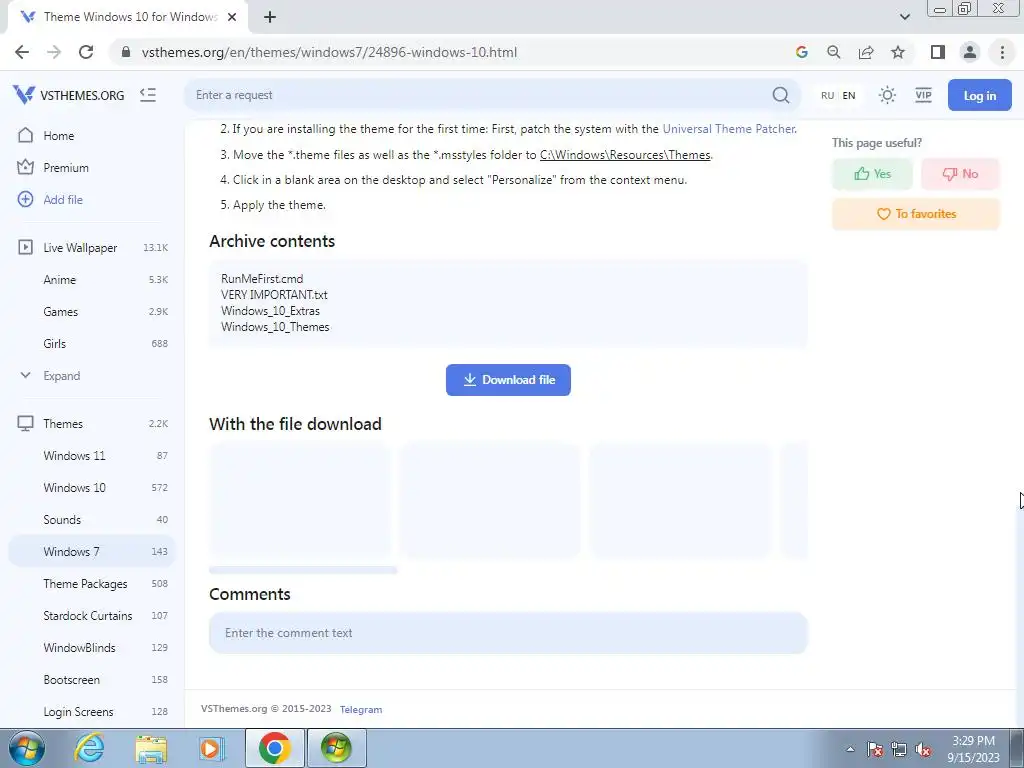Select the Windows 7 category
The width and height of the screenshot is (1024, 768).
click(92, 551)
